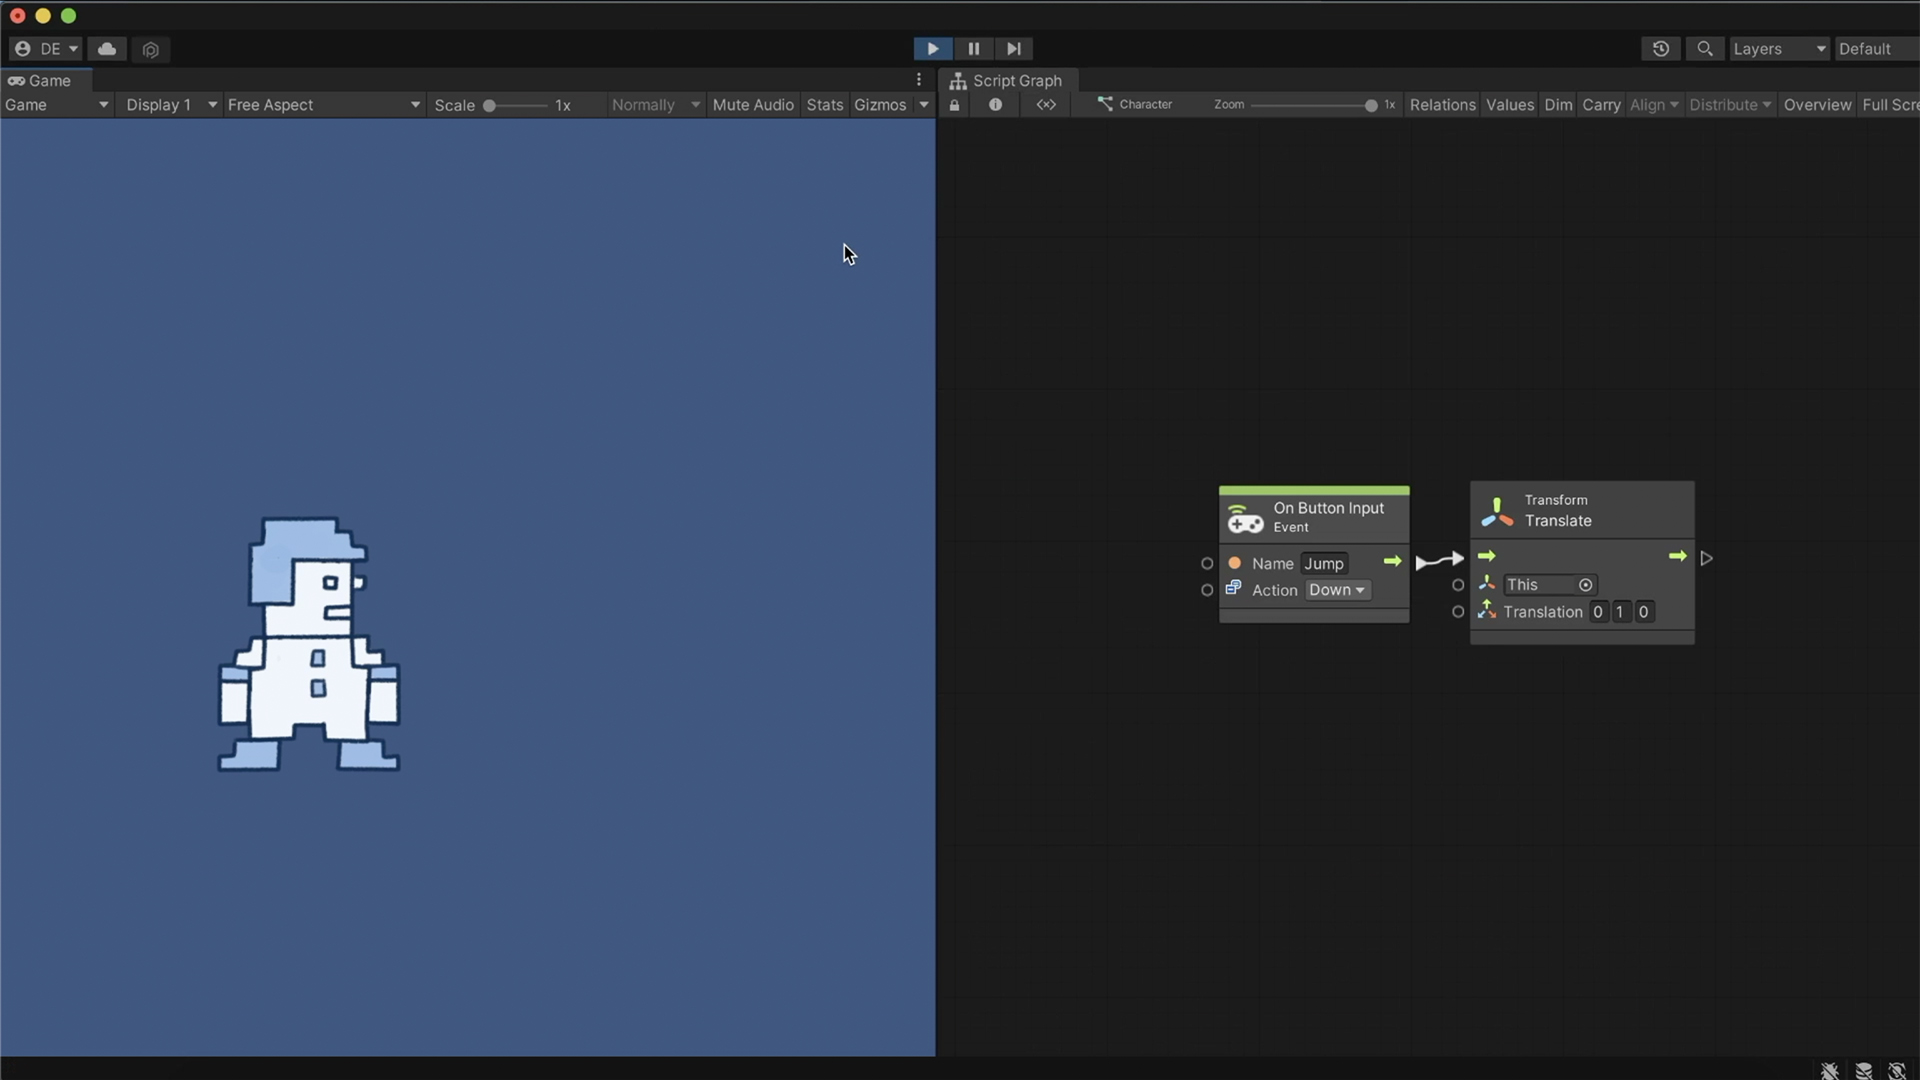Click the version control icon beside the cloud
The image size is (1920, 1080).
tap(150, 49)
